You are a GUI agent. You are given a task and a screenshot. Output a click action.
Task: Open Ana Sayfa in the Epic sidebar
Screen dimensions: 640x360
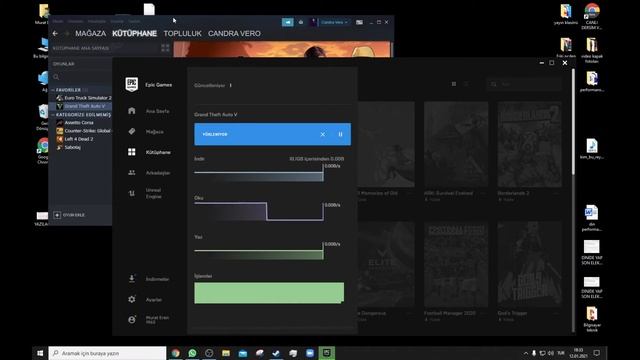click(158, 111)
